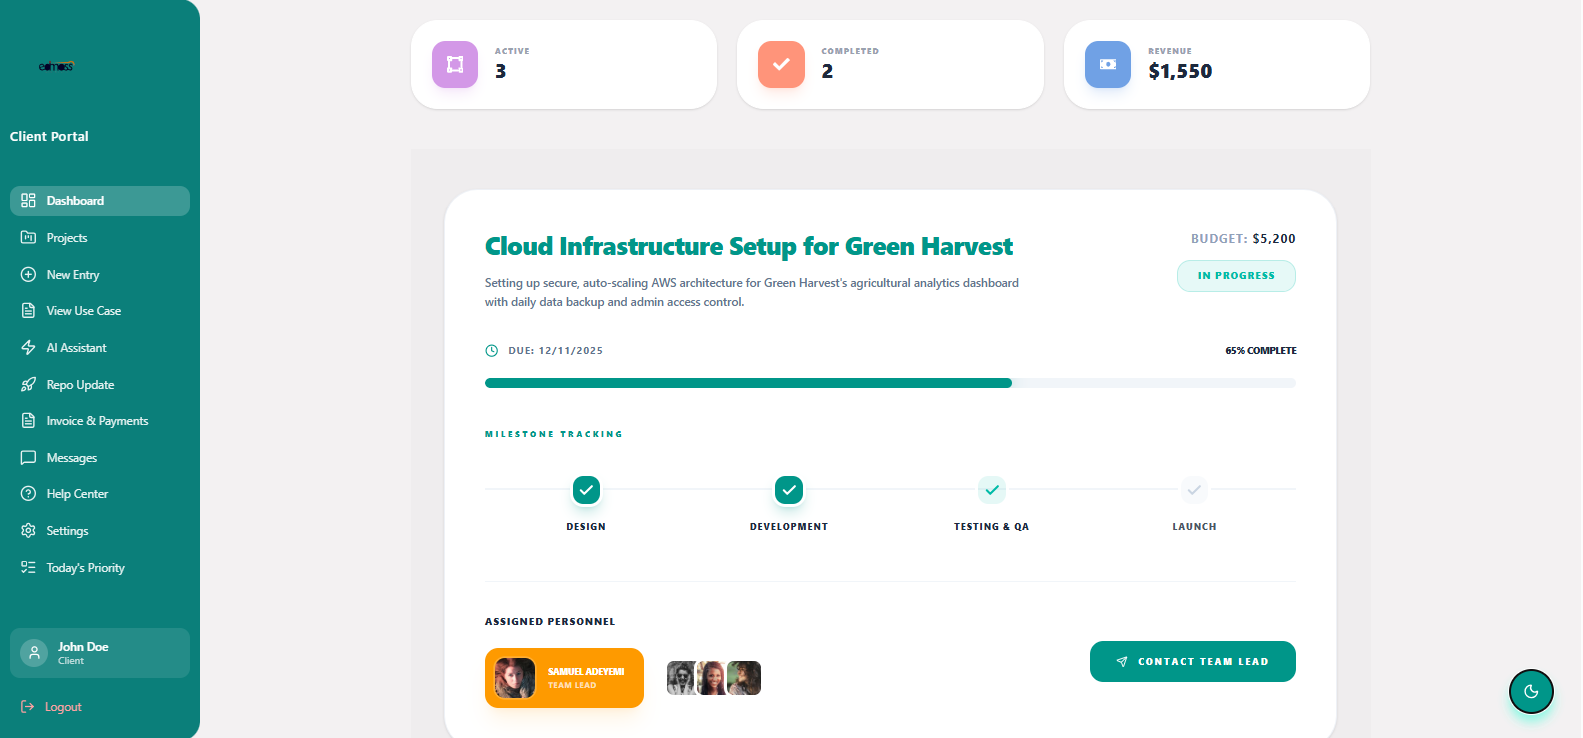Click the New Entry plus icon

pyautogui.click(x=28, y=274)
